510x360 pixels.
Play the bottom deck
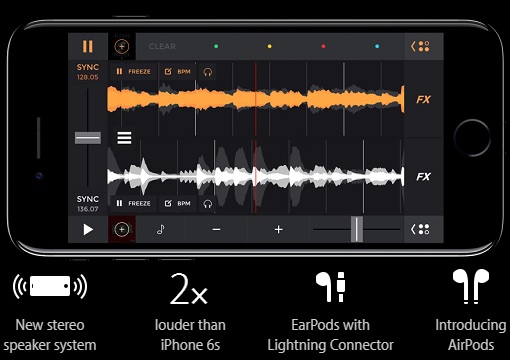pyautogui.click(x=88, y=229)
